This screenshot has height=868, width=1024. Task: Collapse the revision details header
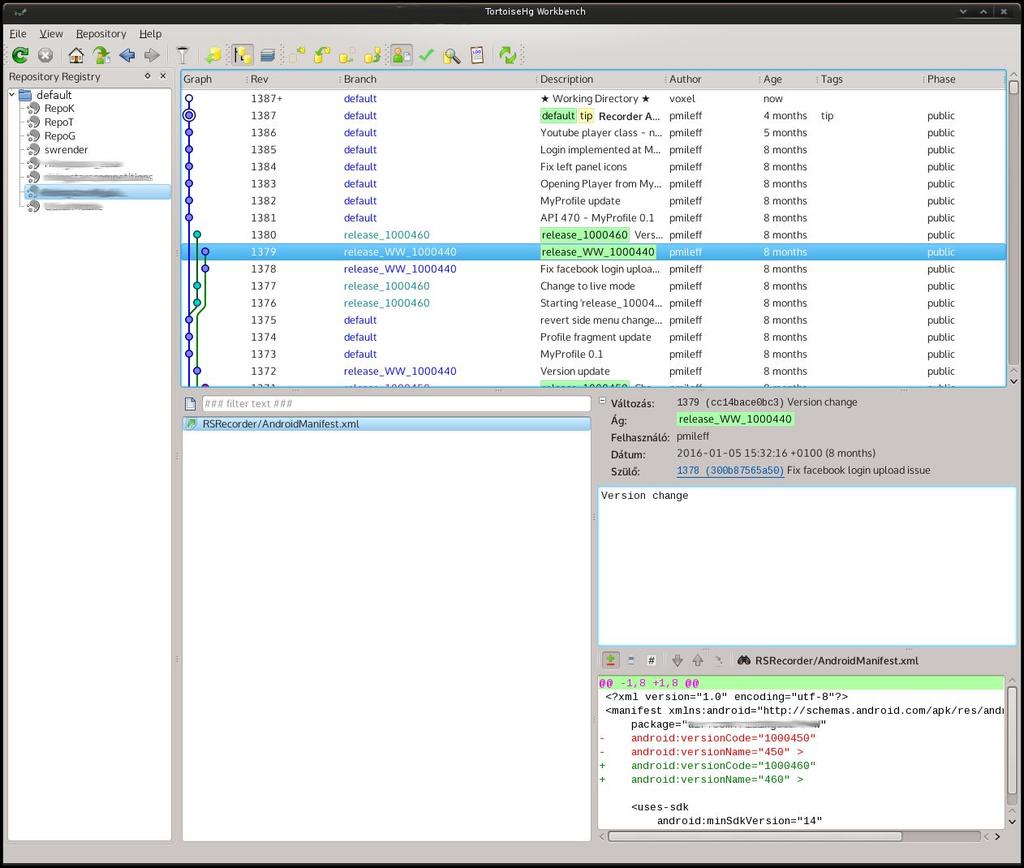tap(602, 401)
